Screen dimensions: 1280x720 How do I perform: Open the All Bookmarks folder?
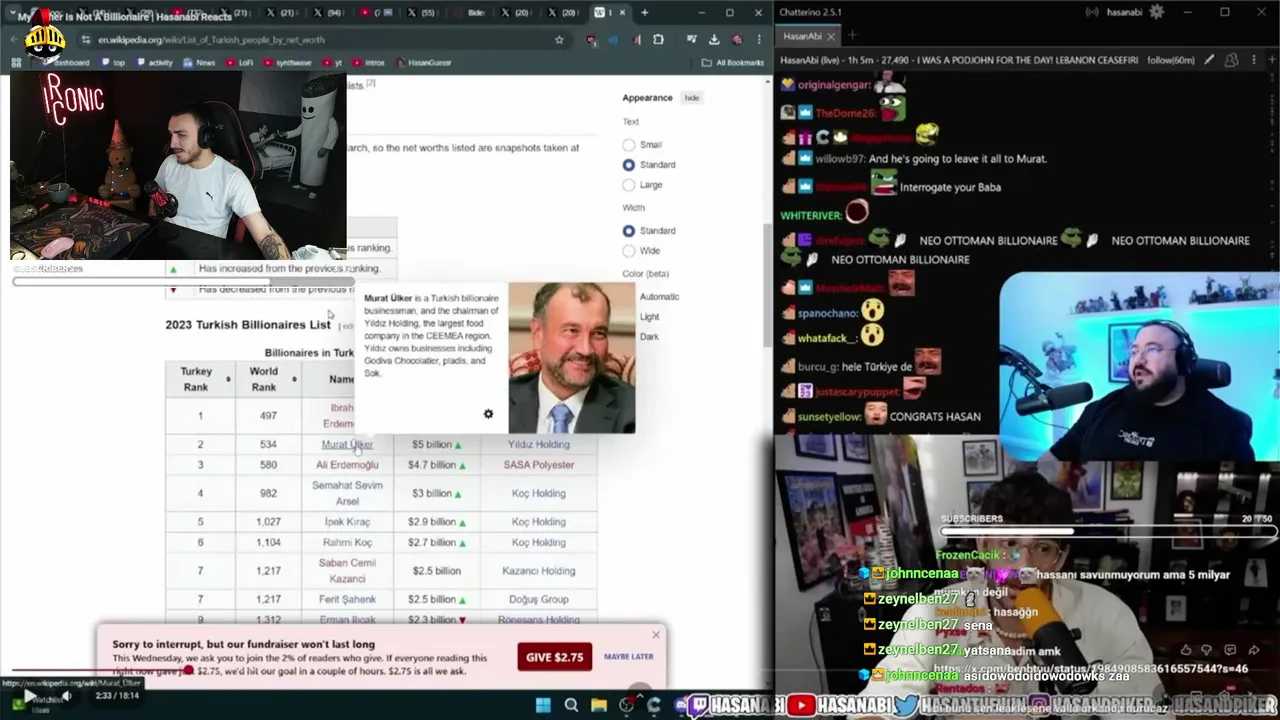(733, 62)
